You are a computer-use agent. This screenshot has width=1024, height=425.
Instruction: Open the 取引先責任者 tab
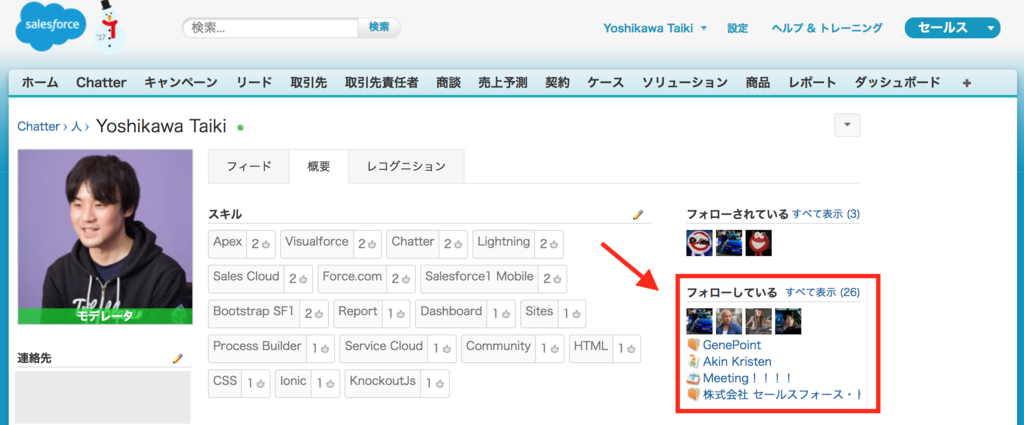pos(382,83)
